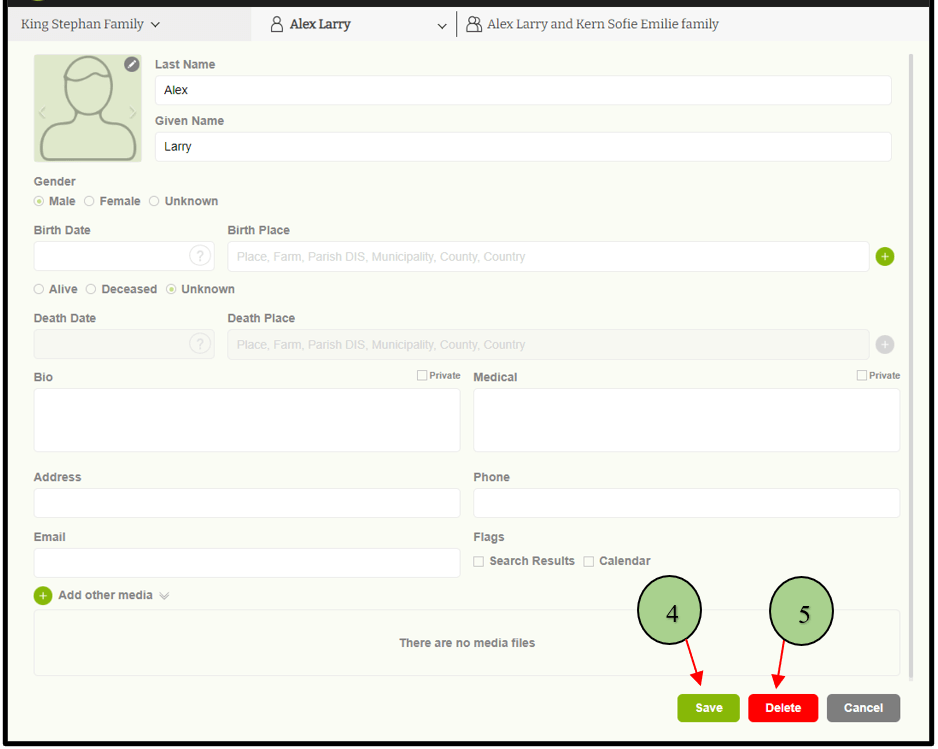Image resolution: width=938 pixels, height=749 pixels.
Task: Click the pencil edit icon on profile photo
Action: point(132,65)
